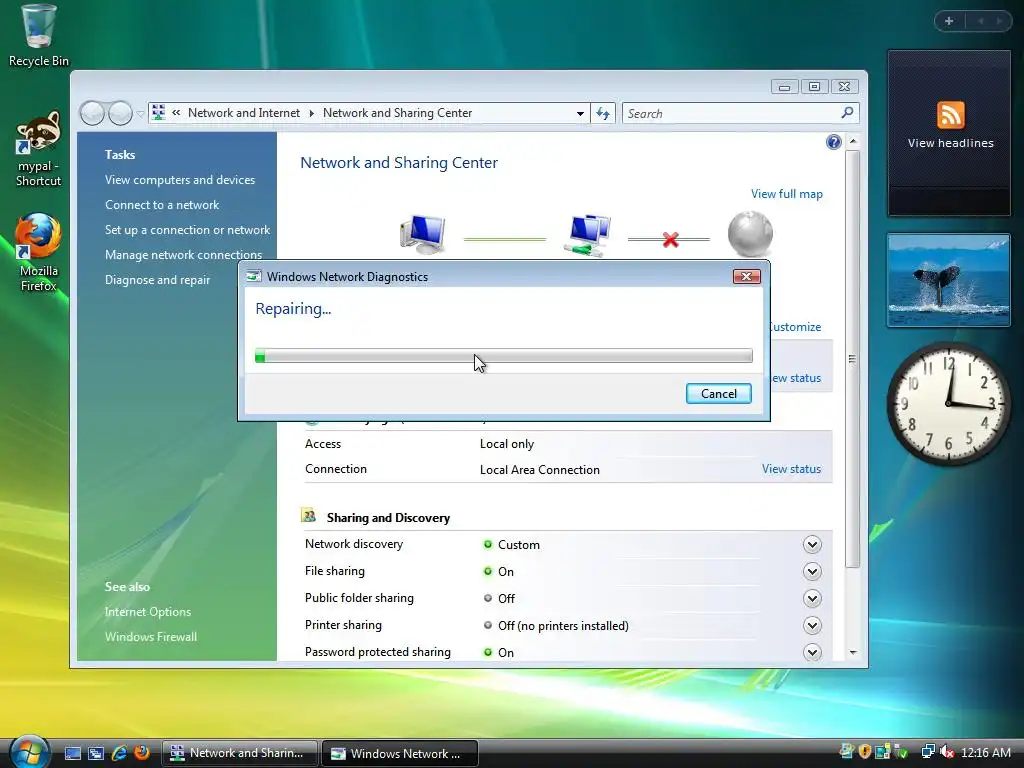Click the search magnifier icon
Viewport: 1024px width, 768px height.
click(x=847, y=113)
